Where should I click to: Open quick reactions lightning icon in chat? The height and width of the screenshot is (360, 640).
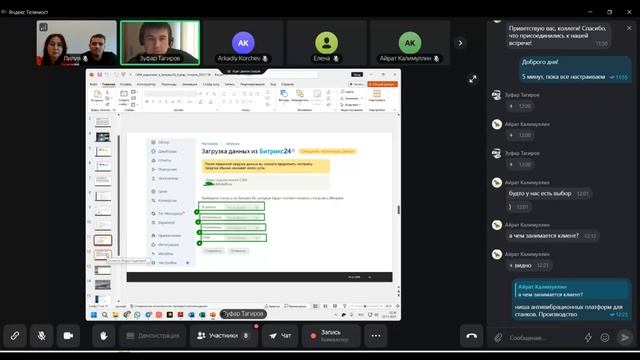588,338
